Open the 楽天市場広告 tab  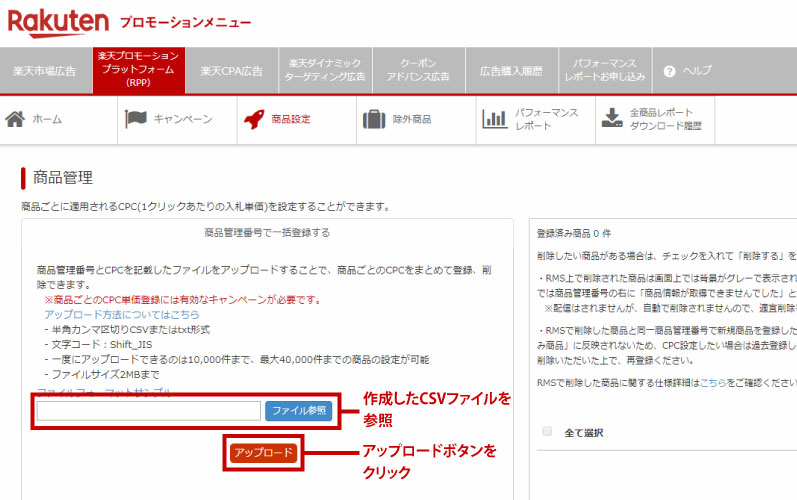click(45, 71)
